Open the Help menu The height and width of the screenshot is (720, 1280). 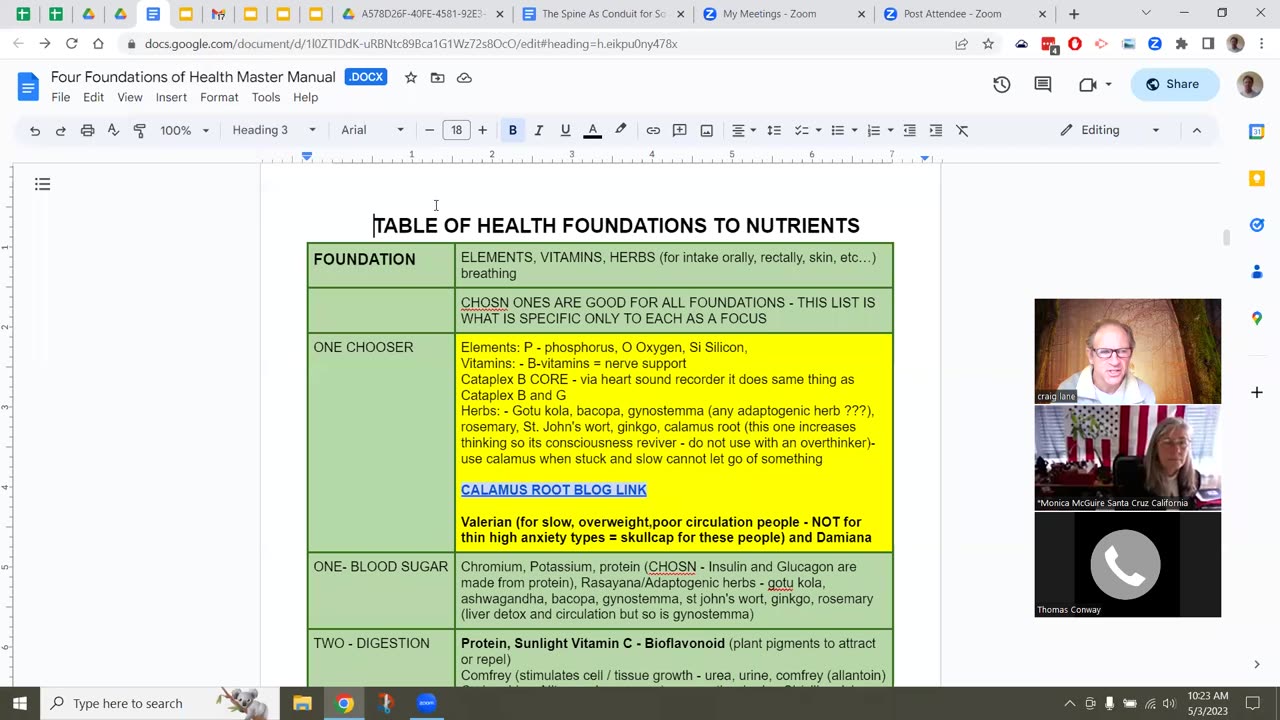305,97
